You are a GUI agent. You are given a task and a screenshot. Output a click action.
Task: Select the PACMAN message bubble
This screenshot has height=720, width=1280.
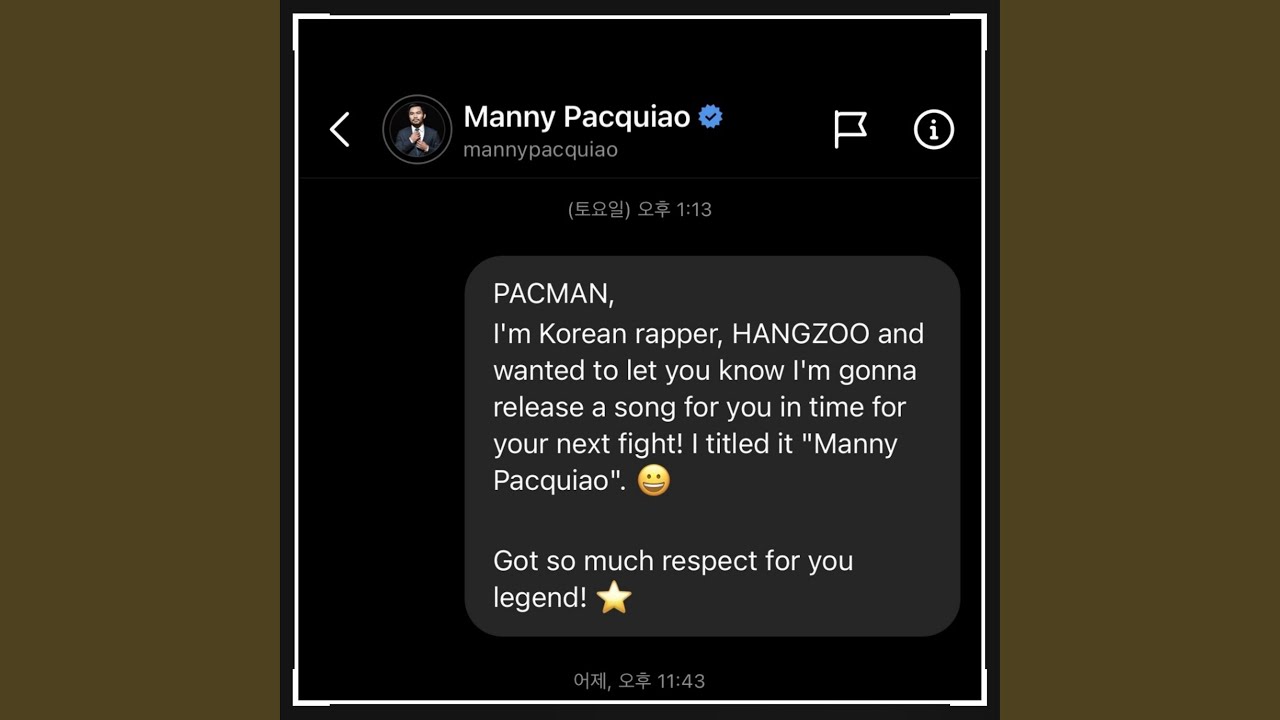tap(712, 446)
